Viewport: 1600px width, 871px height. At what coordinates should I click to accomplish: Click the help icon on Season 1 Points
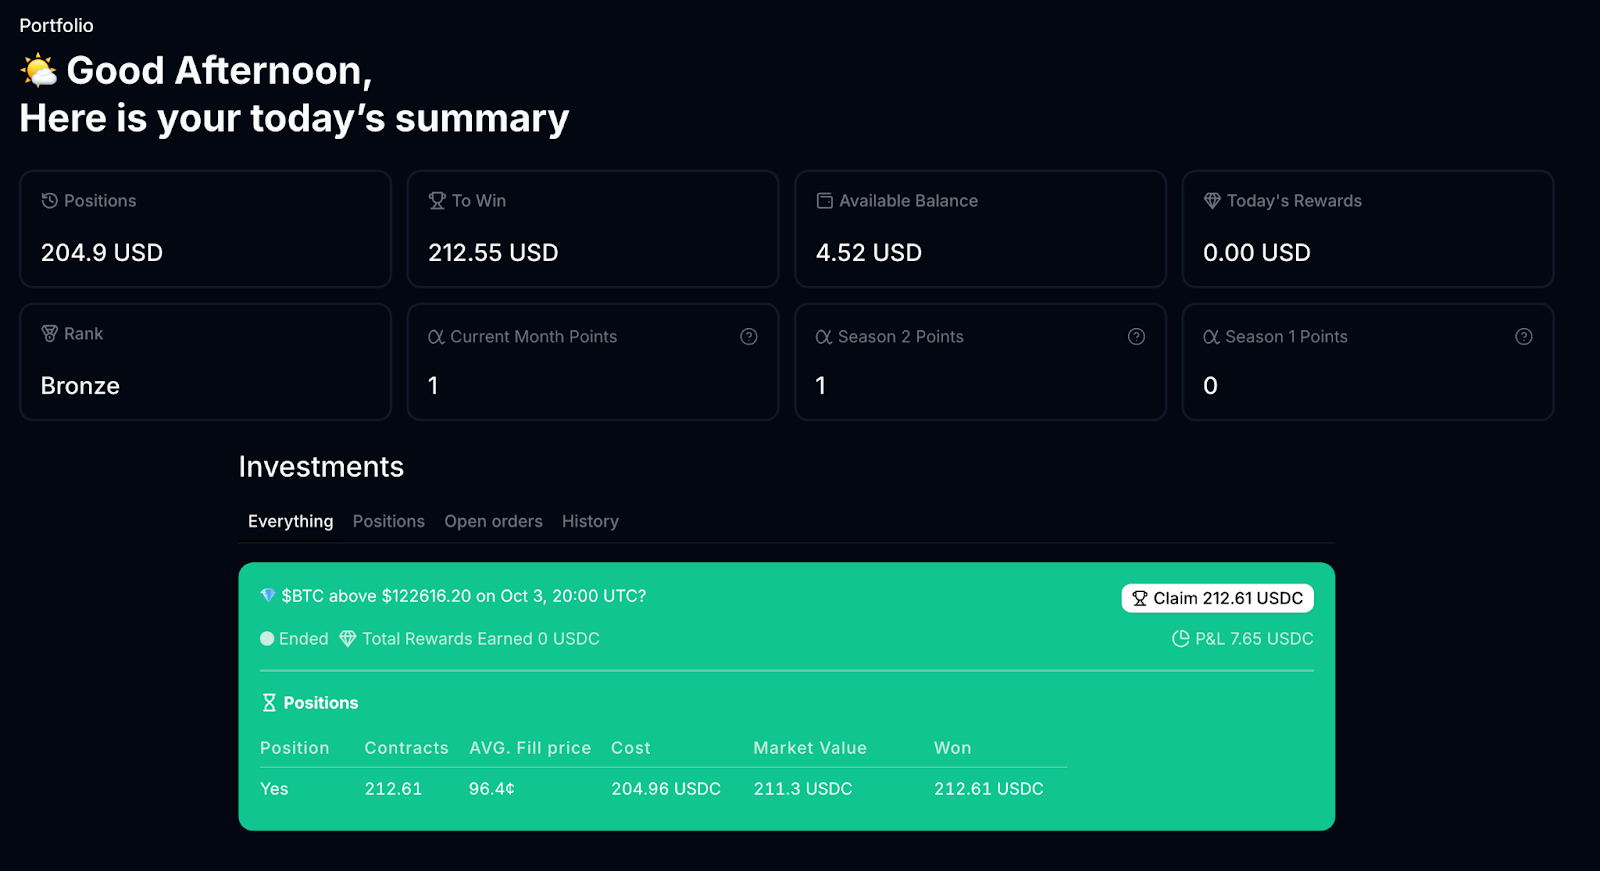(1523, 337)
